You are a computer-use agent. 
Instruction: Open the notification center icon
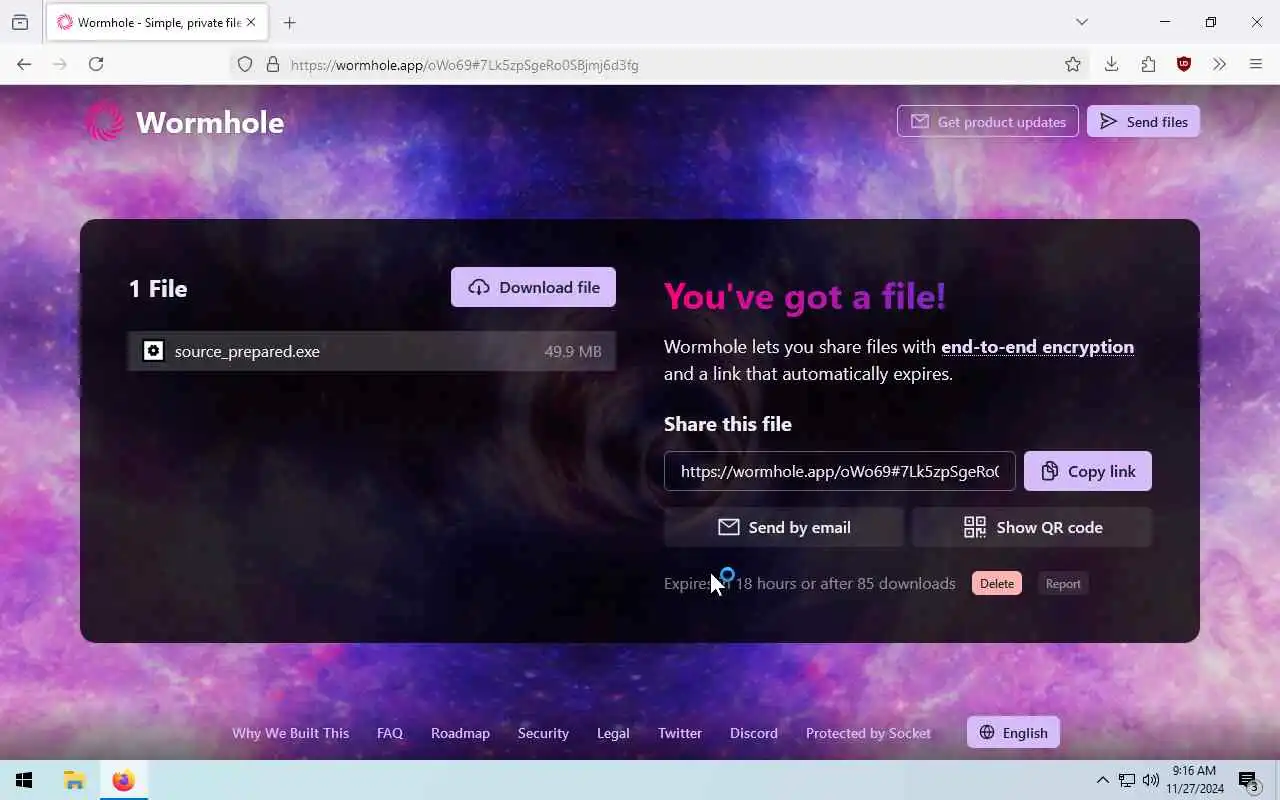[x=1248, y=780]
